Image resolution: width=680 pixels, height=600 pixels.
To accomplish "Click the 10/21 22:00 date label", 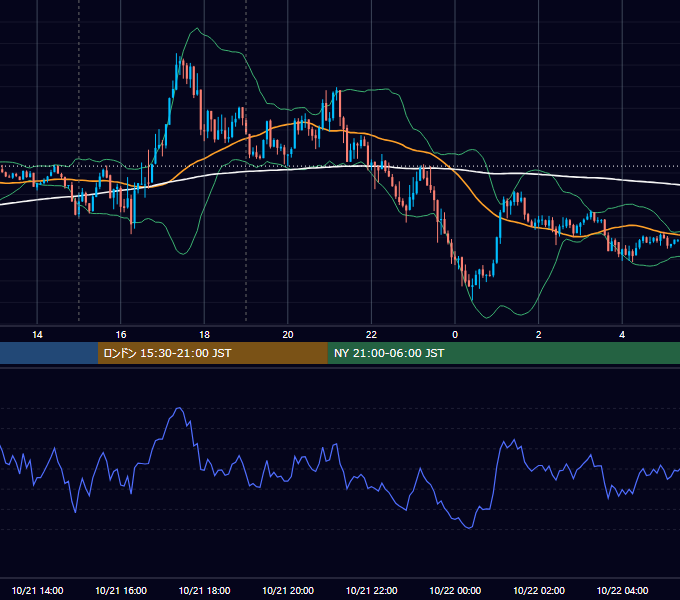I will click(x=371, y=590).
